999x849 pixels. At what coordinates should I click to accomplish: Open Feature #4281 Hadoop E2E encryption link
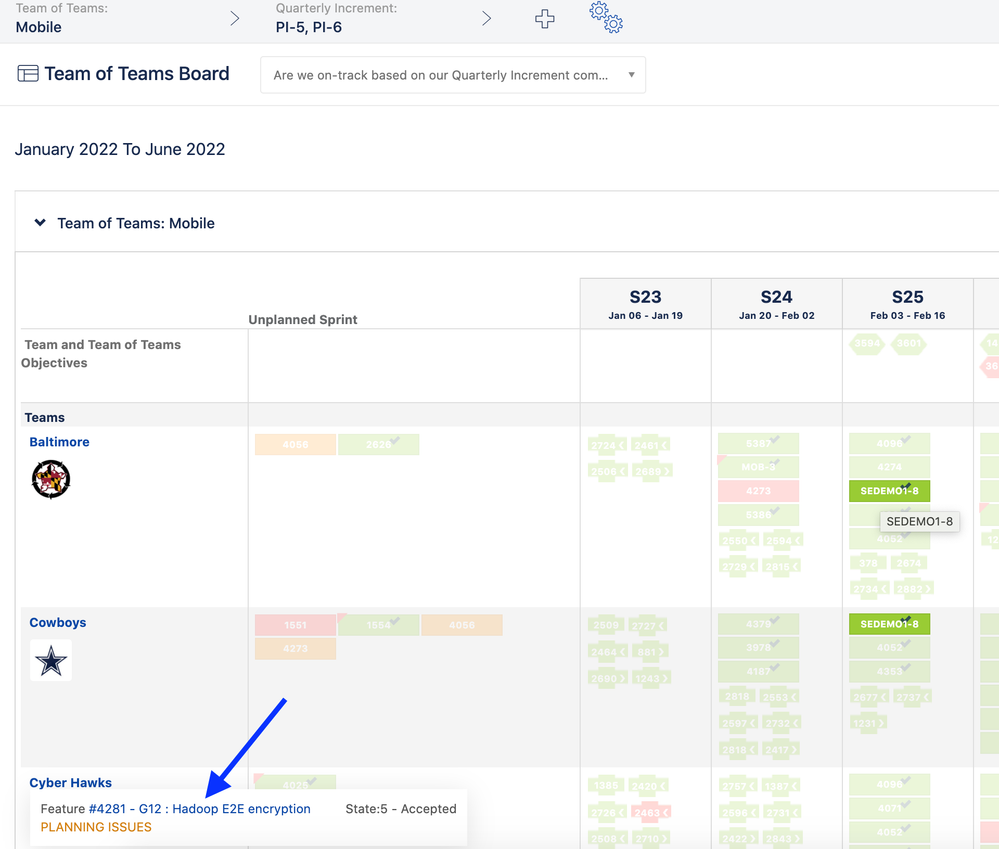coord(199,809)
